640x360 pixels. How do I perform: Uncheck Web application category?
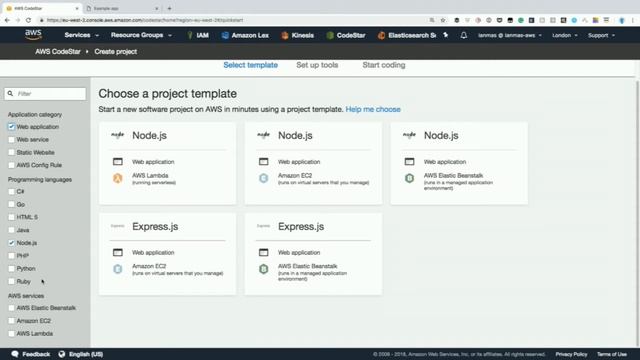coord(11,127)
